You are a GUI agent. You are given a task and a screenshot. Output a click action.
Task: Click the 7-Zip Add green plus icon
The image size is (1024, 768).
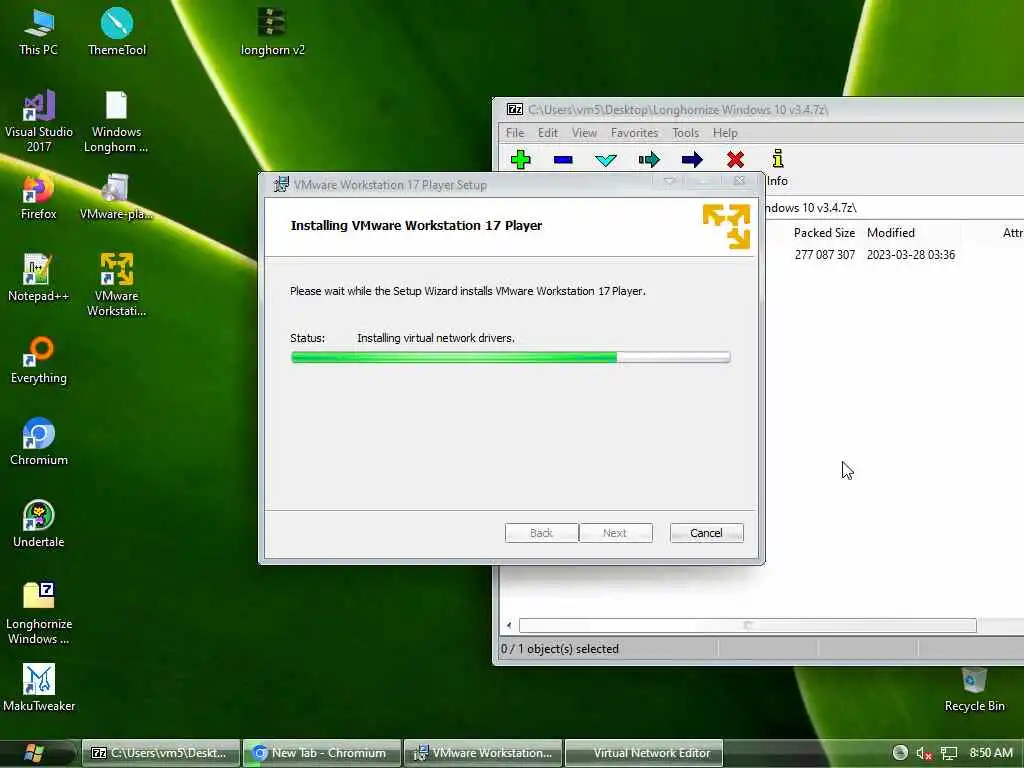[520, 159]
